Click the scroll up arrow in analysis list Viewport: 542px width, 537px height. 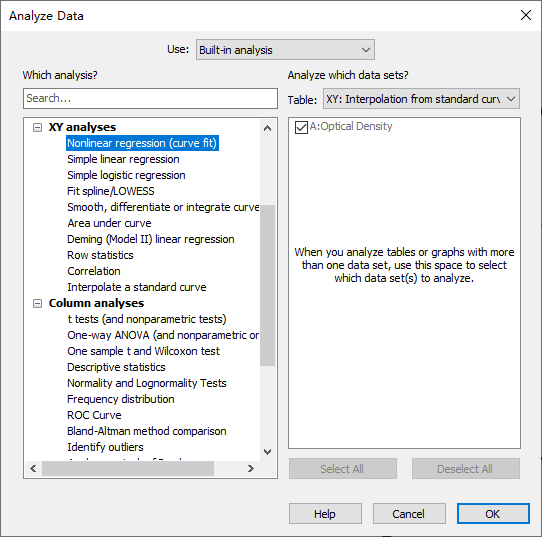coord(268,129)
